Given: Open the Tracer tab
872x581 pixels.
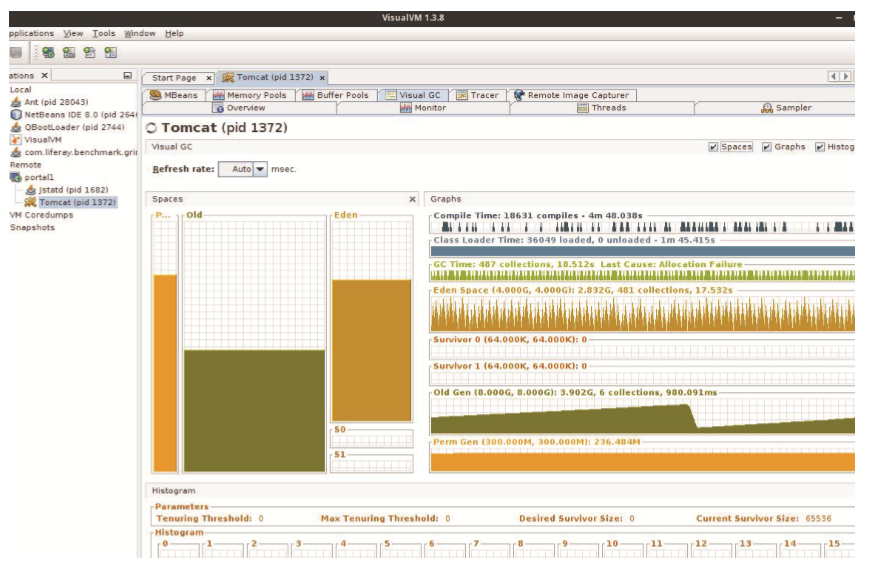Looking at the screenshot, I should pos(477,95).
